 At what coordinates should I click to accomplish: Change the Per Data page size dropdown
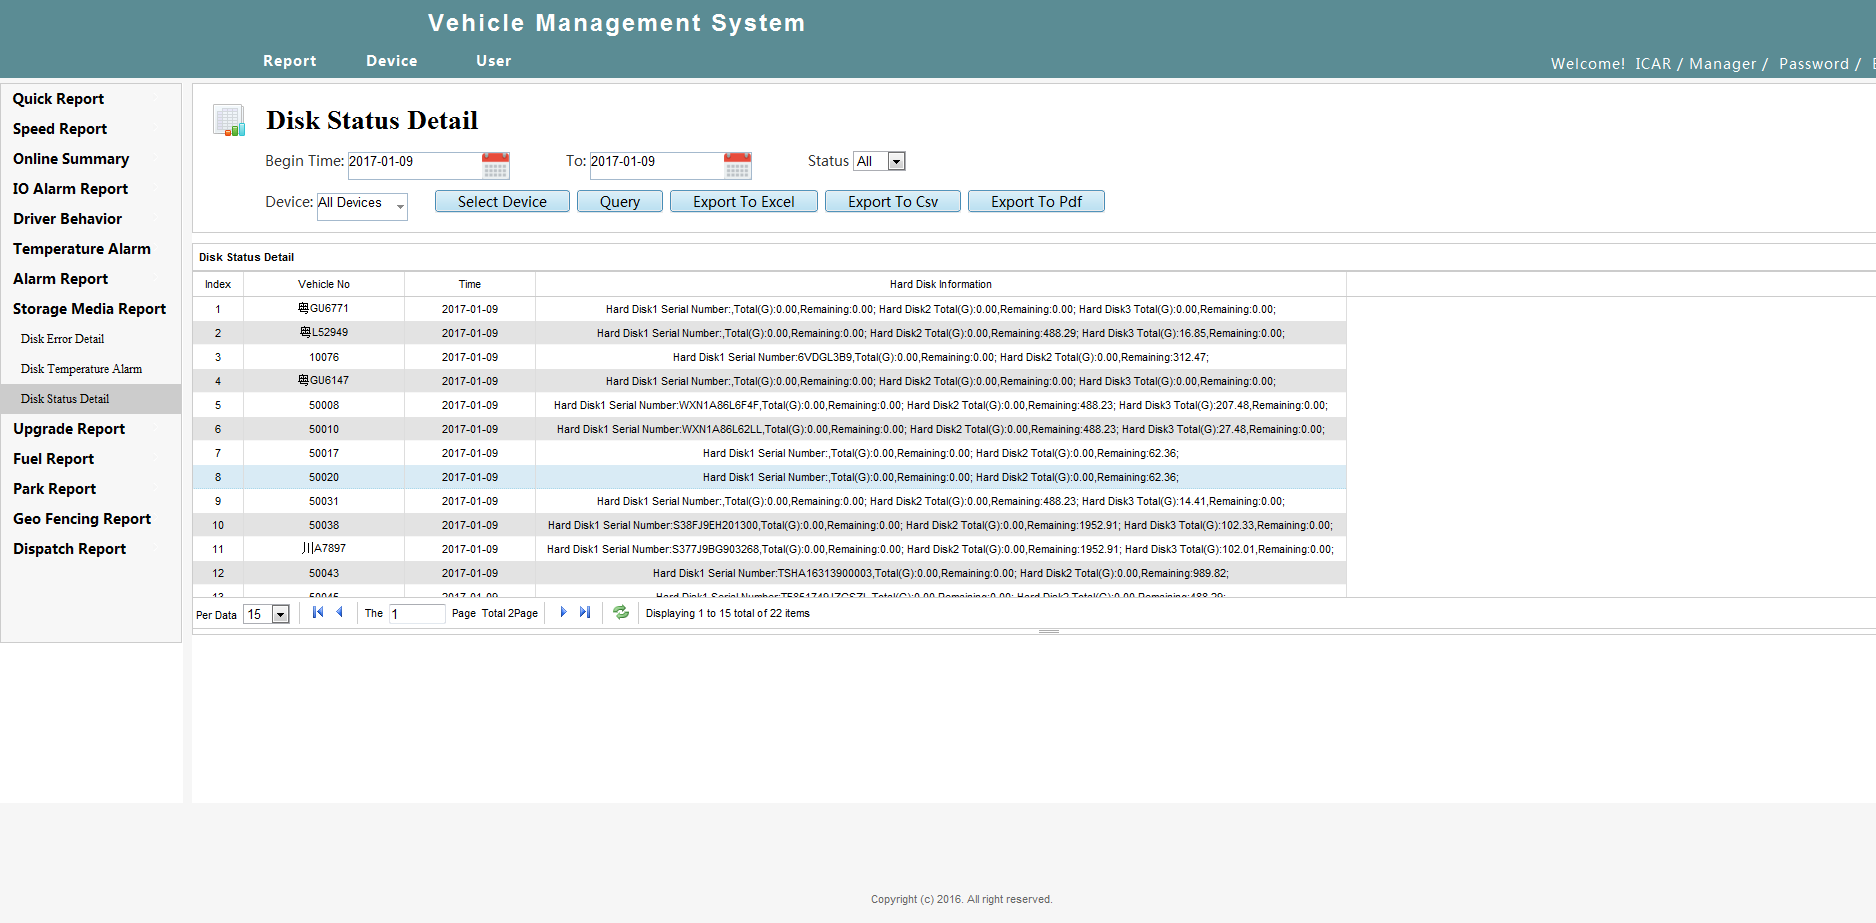[x=280, y=615]
